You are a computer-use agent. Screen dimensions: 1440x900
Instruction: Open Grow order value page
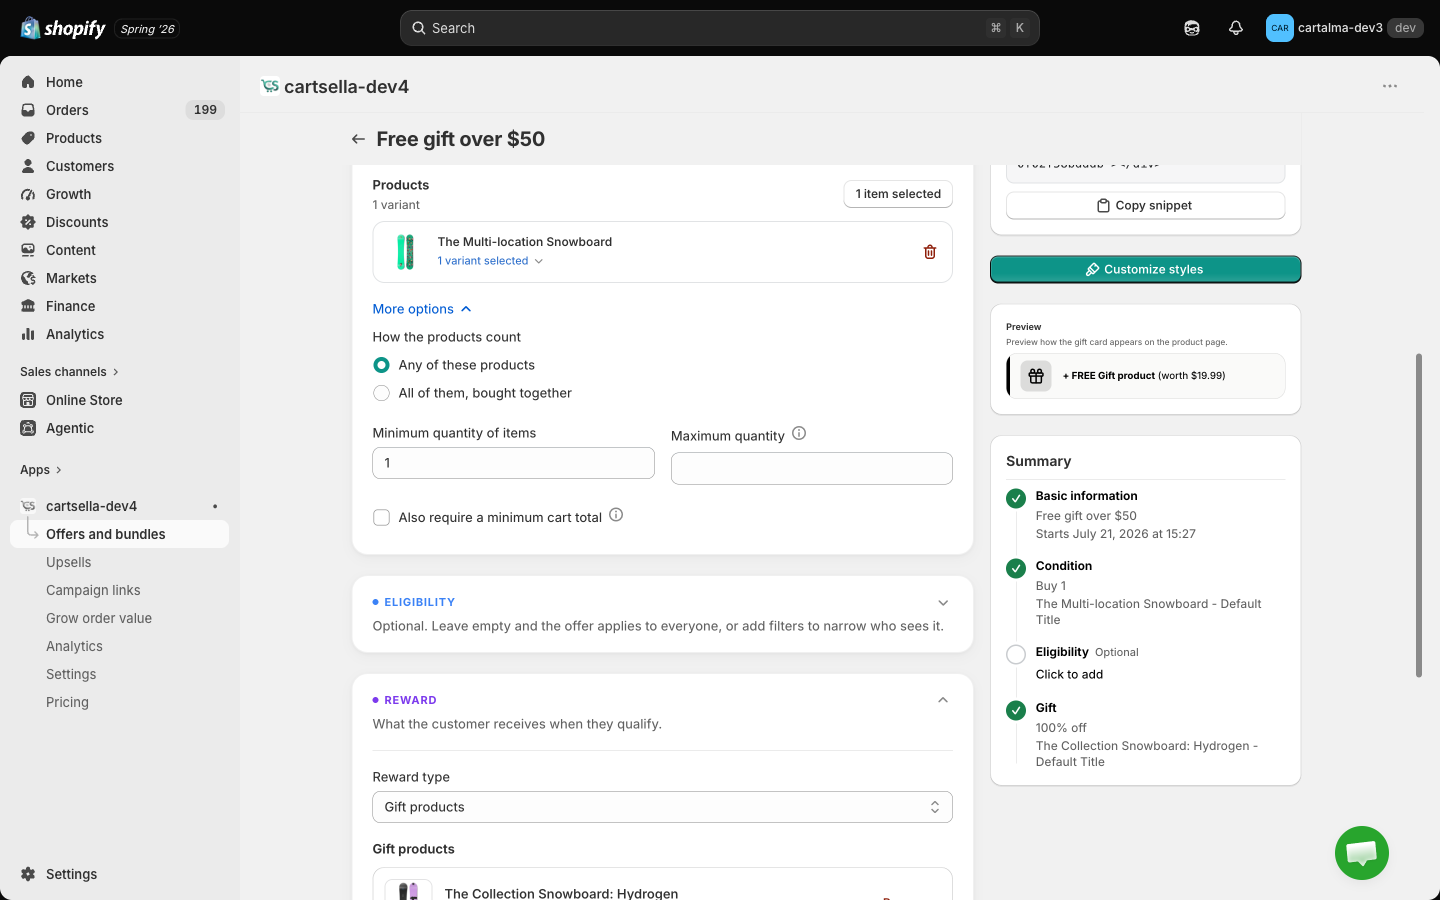click(99, 618)
